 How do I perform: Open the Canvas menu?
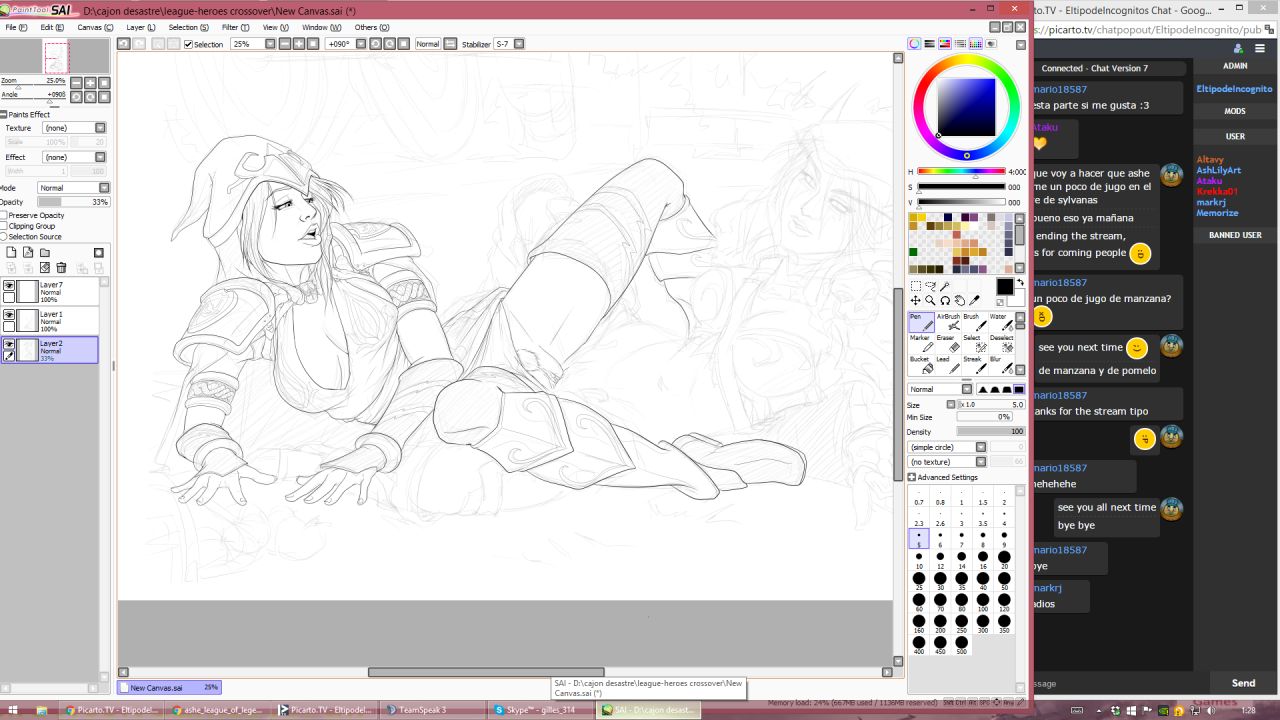94,28
